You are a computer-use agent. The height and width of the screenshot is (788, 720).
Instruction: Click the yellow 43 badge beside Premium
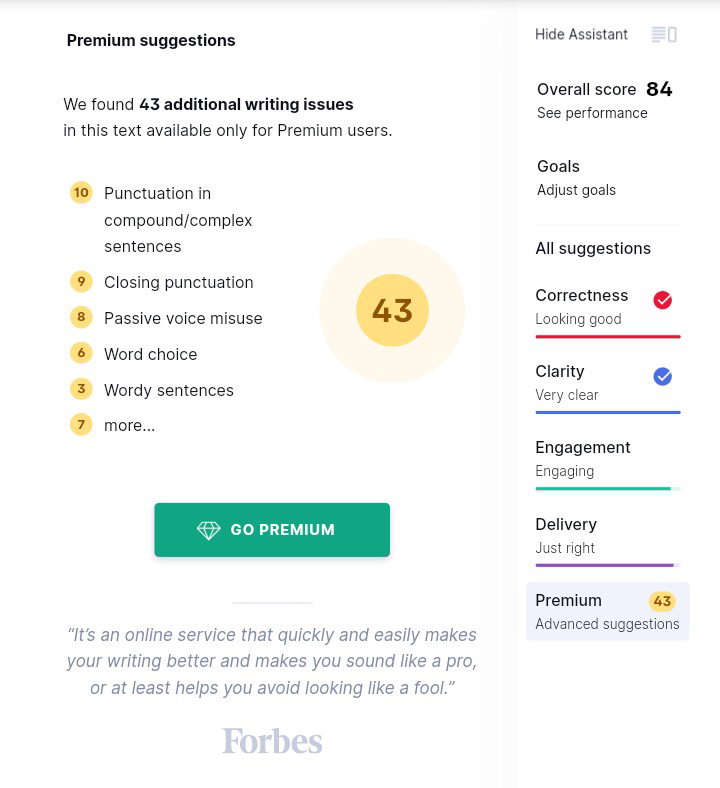tap(662, 601)
